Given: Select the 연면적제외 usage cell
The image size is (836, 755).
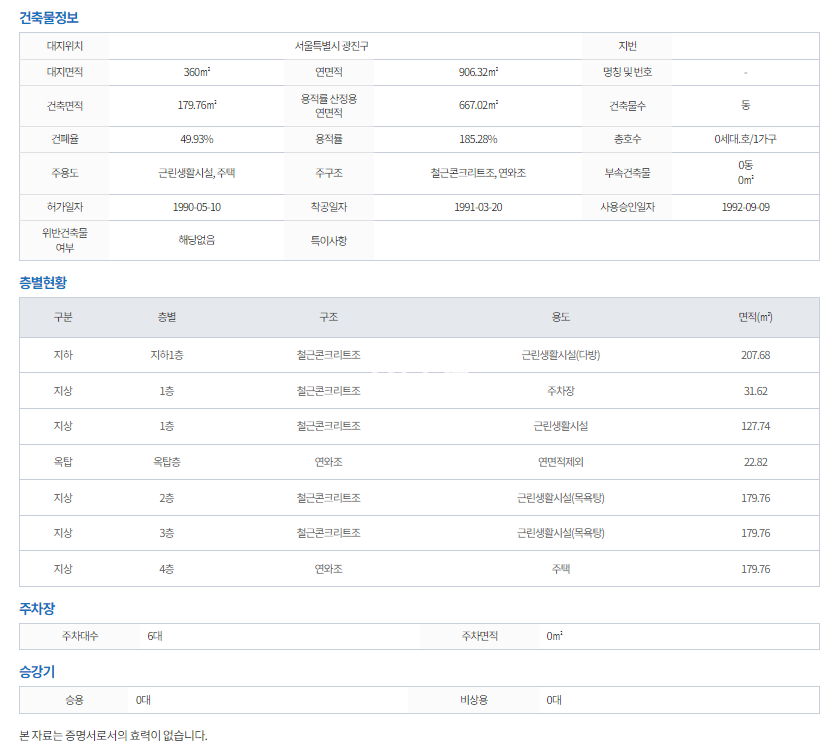Looking at the screenshot, I should [560, 462].
